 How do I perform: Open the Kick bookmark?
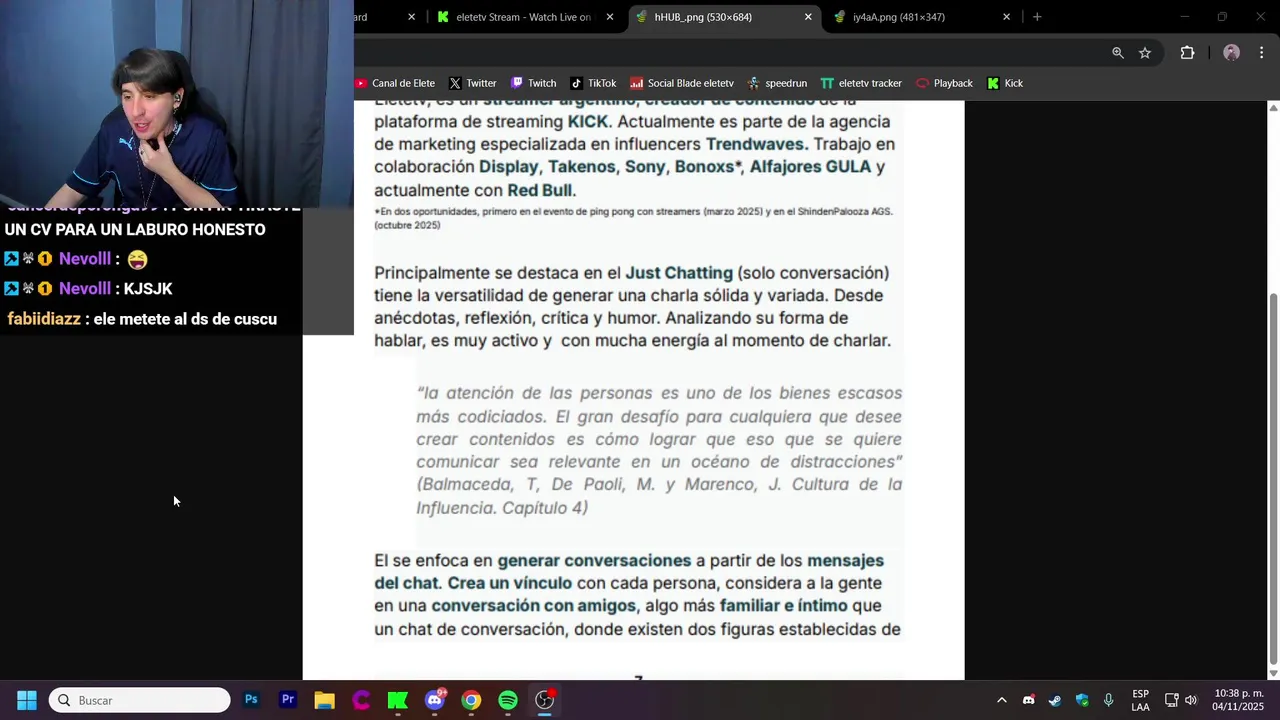point(1005,83)
